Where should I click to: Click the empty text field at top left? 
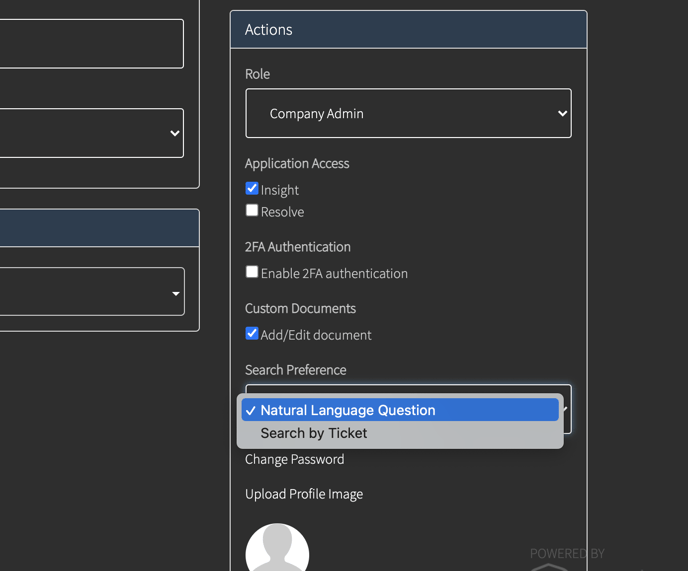[x=92, y=43]
